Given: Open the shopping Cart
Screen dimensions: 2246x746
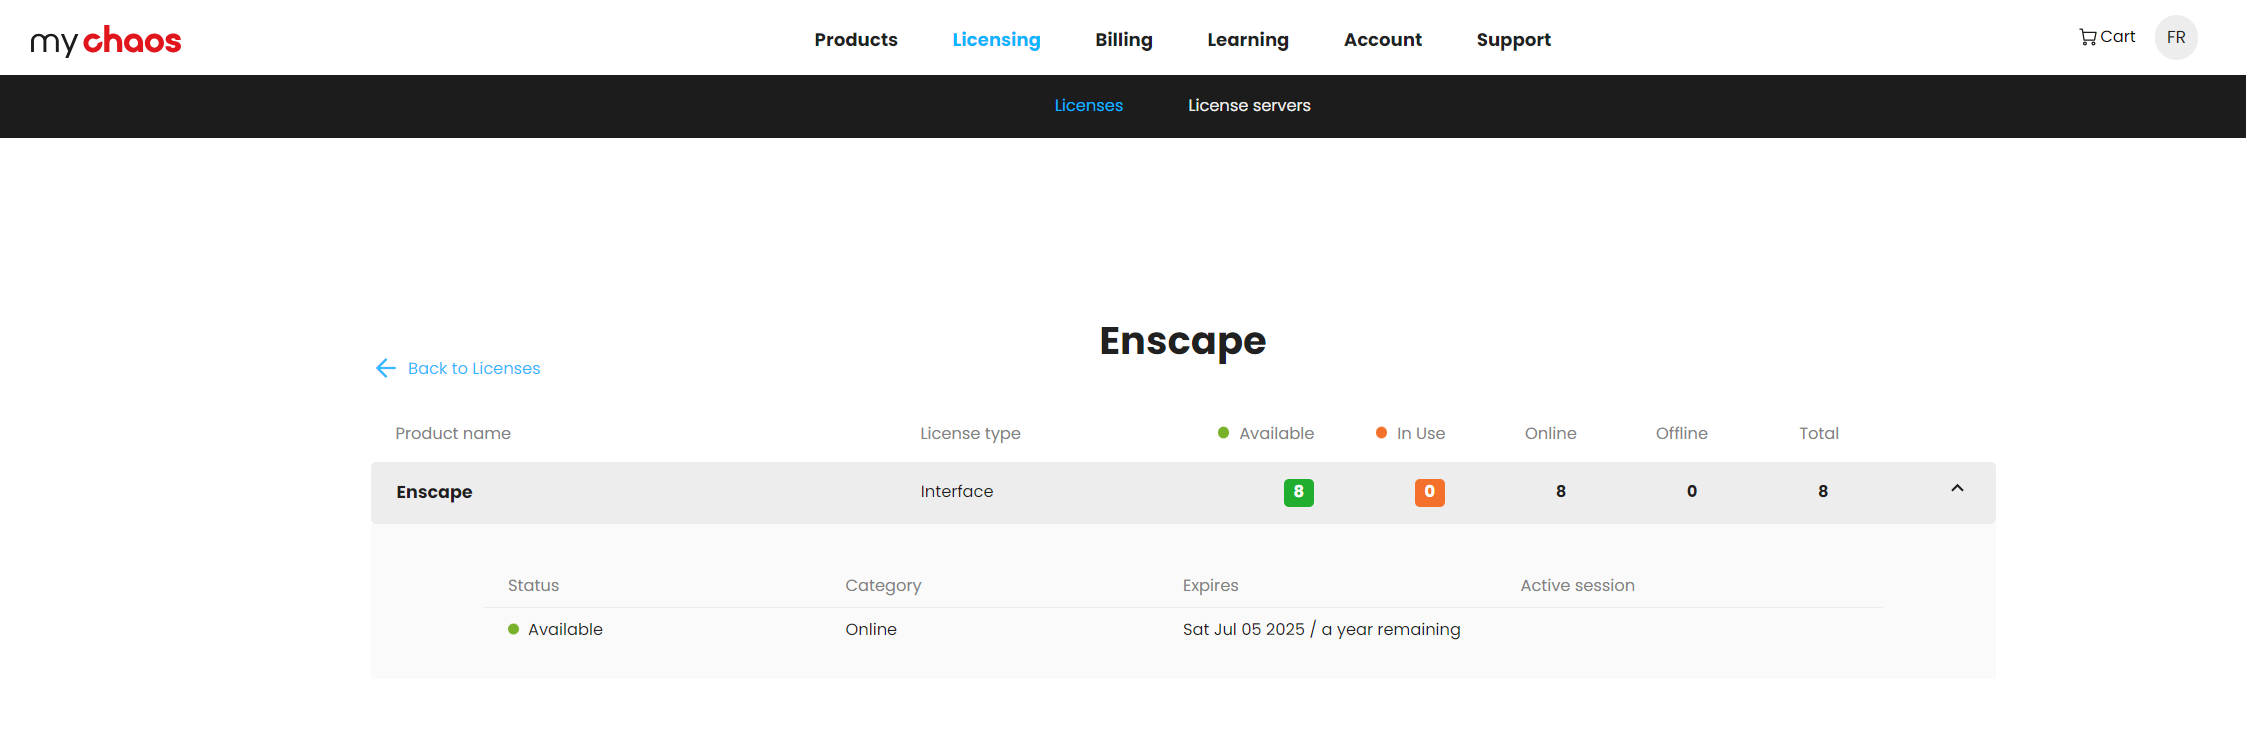Looking at the screenshot, I should tap(2107, 37).
